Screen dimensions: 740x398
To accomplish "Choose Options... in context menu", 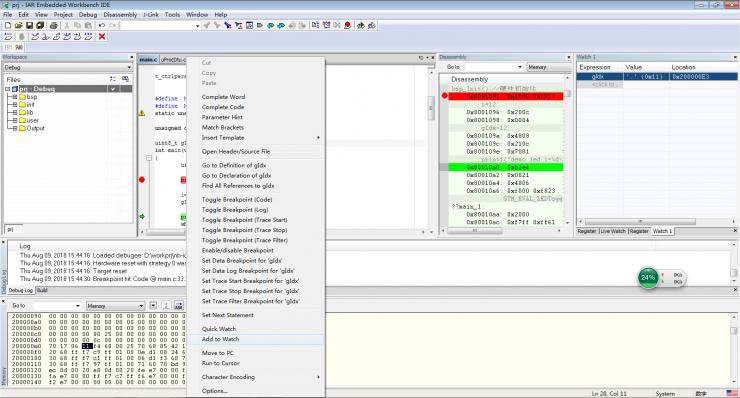I will [256, 390].
